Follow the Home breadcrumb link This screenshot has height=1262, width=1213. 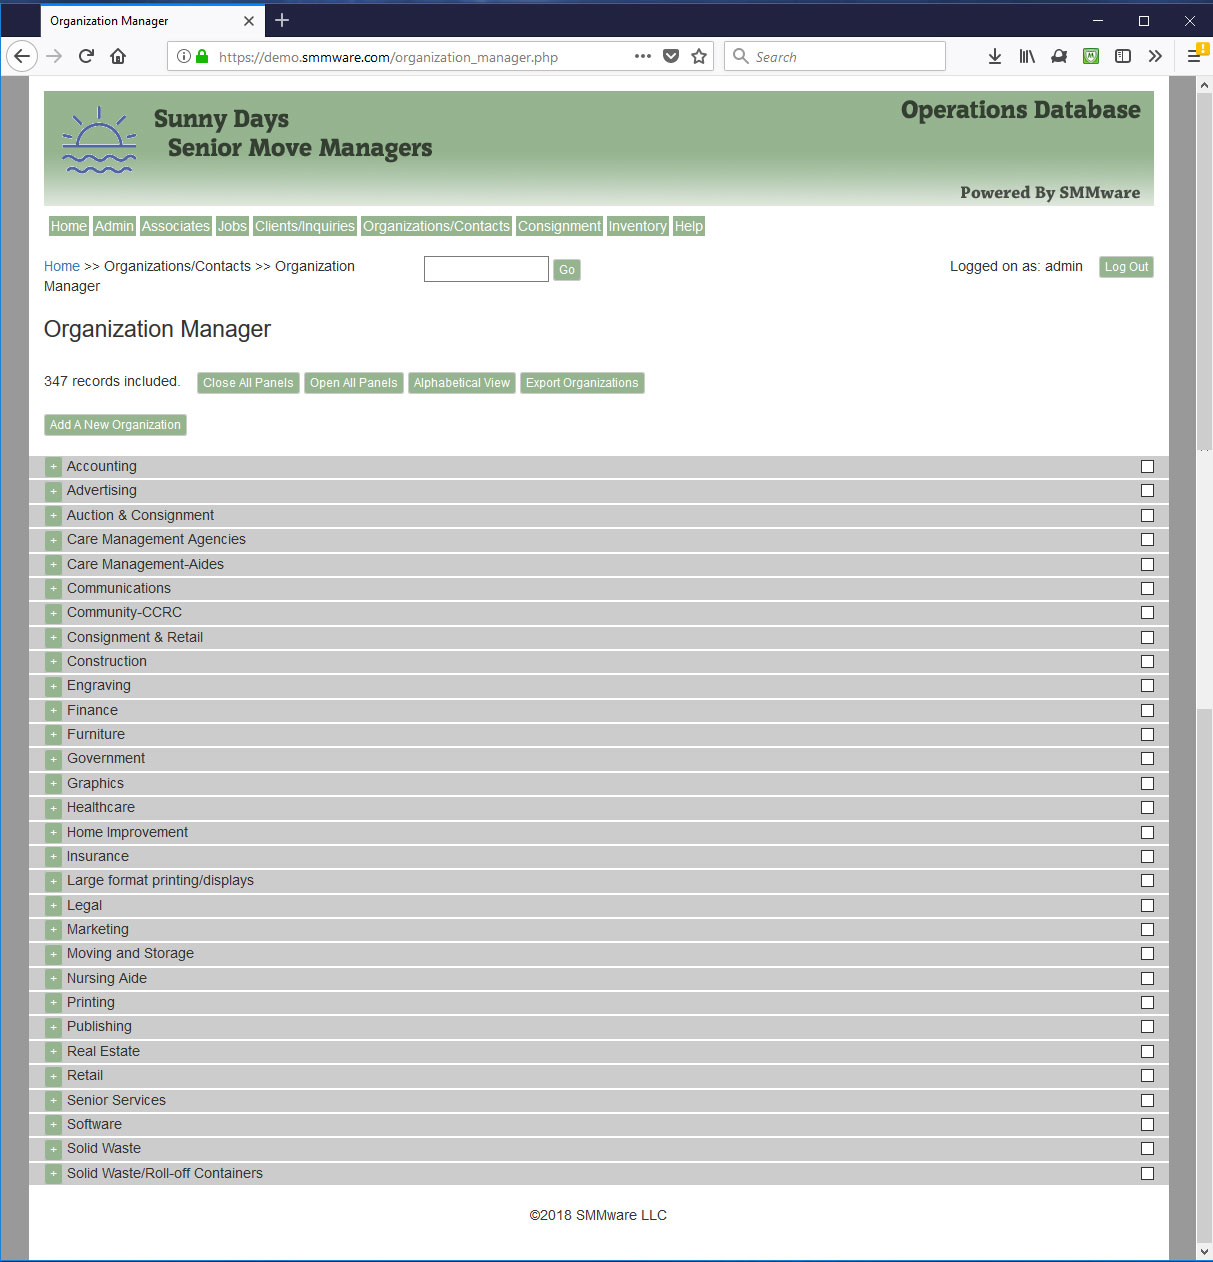pyautogui.click(x=62, y=266)
